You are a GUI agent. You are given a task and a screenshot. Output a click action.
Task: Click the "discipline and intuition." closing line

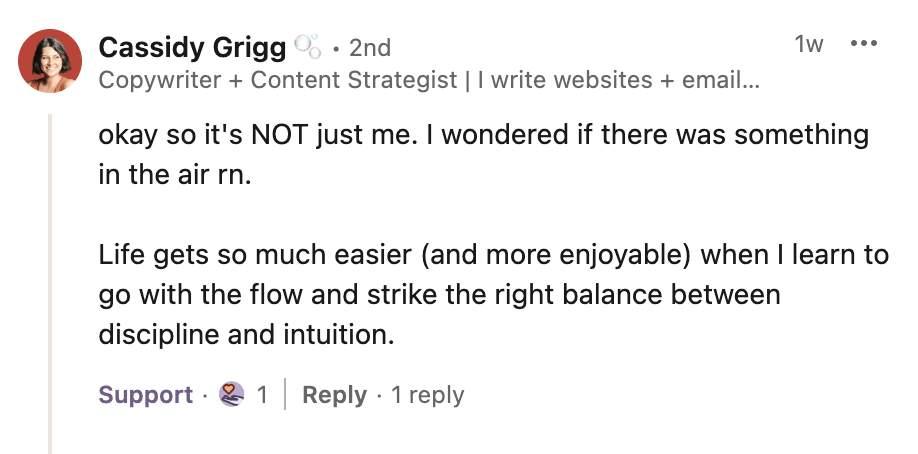[x=246, y=335]
